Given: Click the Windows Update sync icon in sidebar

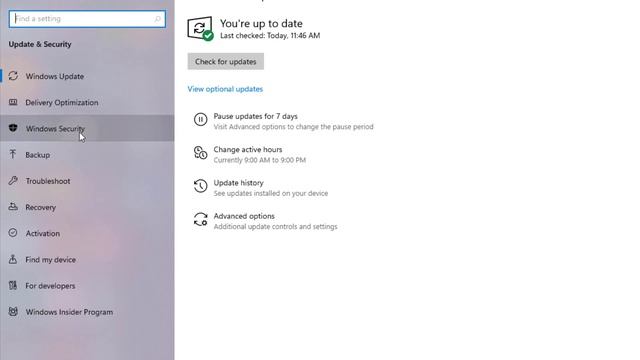Looking at the screenshot, I should [13, 76].
